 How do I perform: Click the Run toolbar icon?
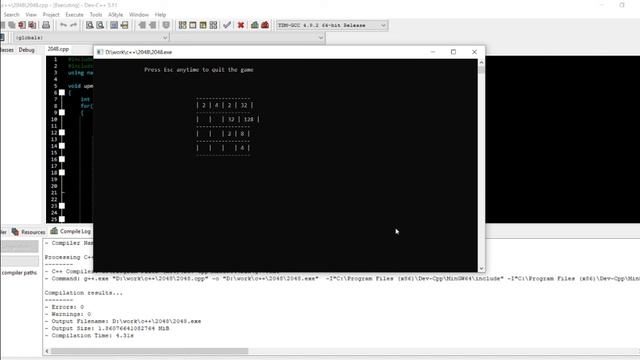193,25
